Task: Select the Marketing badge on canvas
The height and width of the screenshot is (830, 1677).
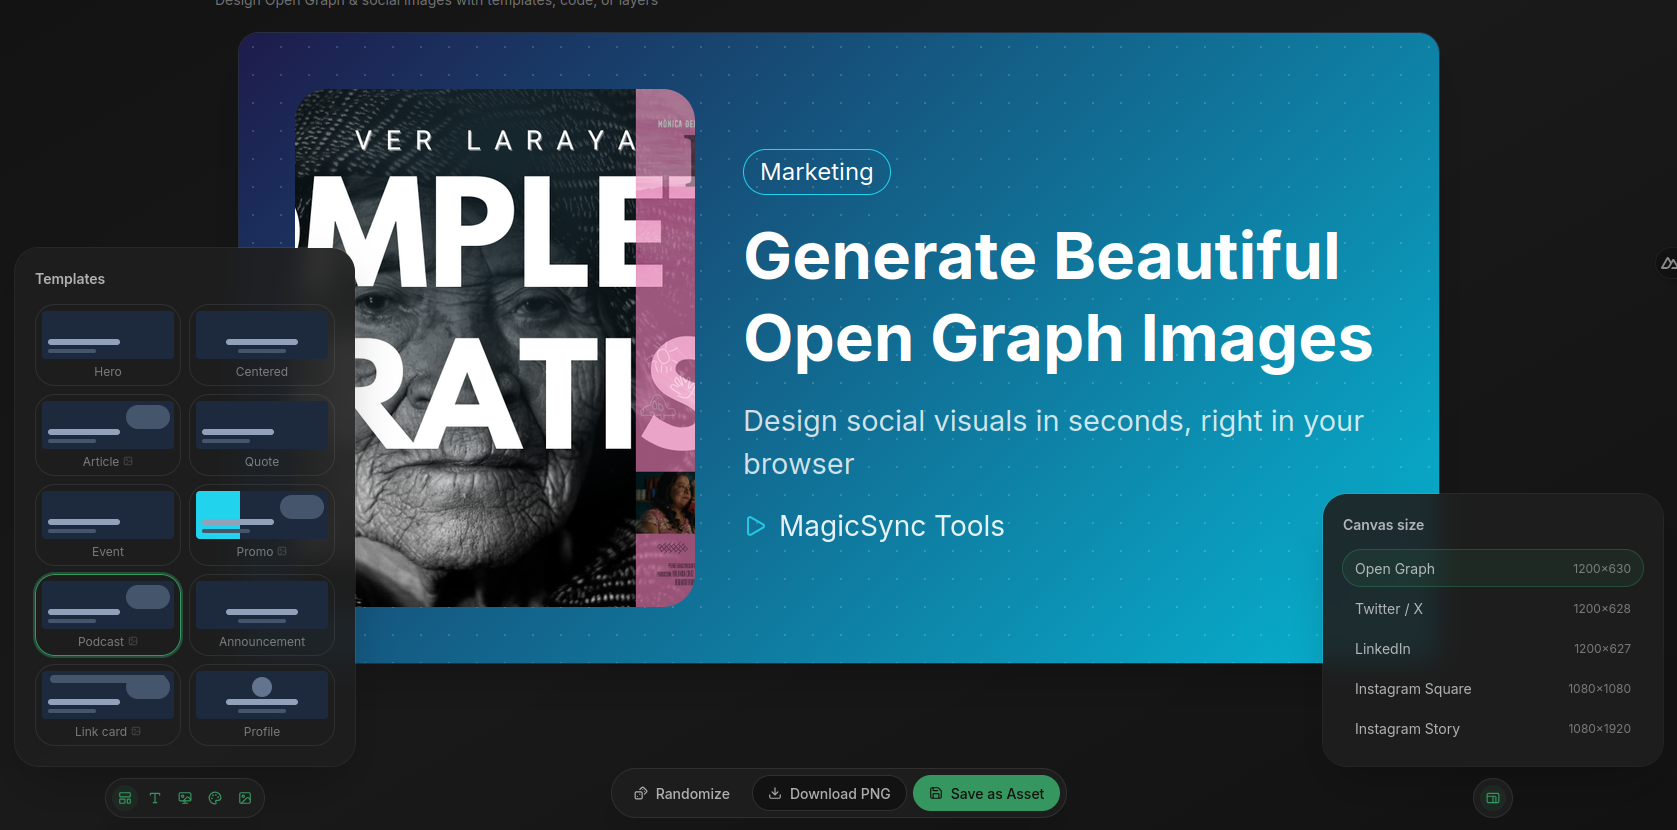Action: (x=817, y=172)
